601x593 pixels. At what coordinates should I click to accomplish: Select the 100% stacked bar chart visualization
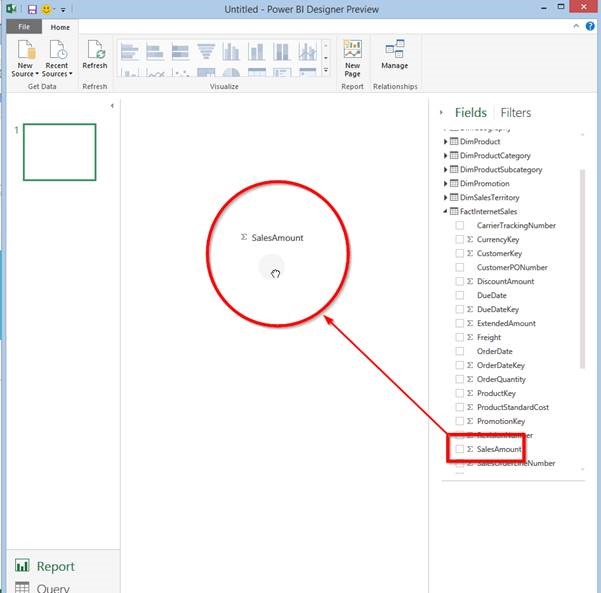coord(180,52)
